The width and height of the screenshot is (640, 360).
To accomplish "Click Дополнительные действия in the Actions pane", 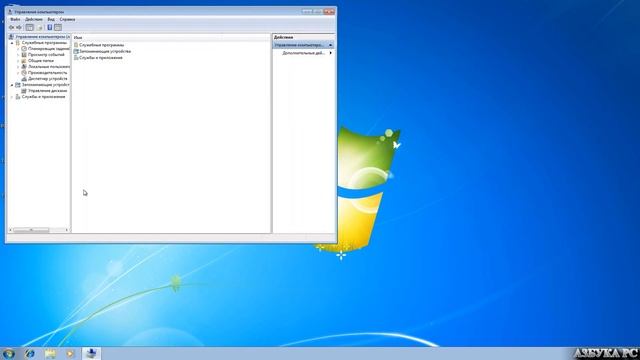I will click(303, 53).
